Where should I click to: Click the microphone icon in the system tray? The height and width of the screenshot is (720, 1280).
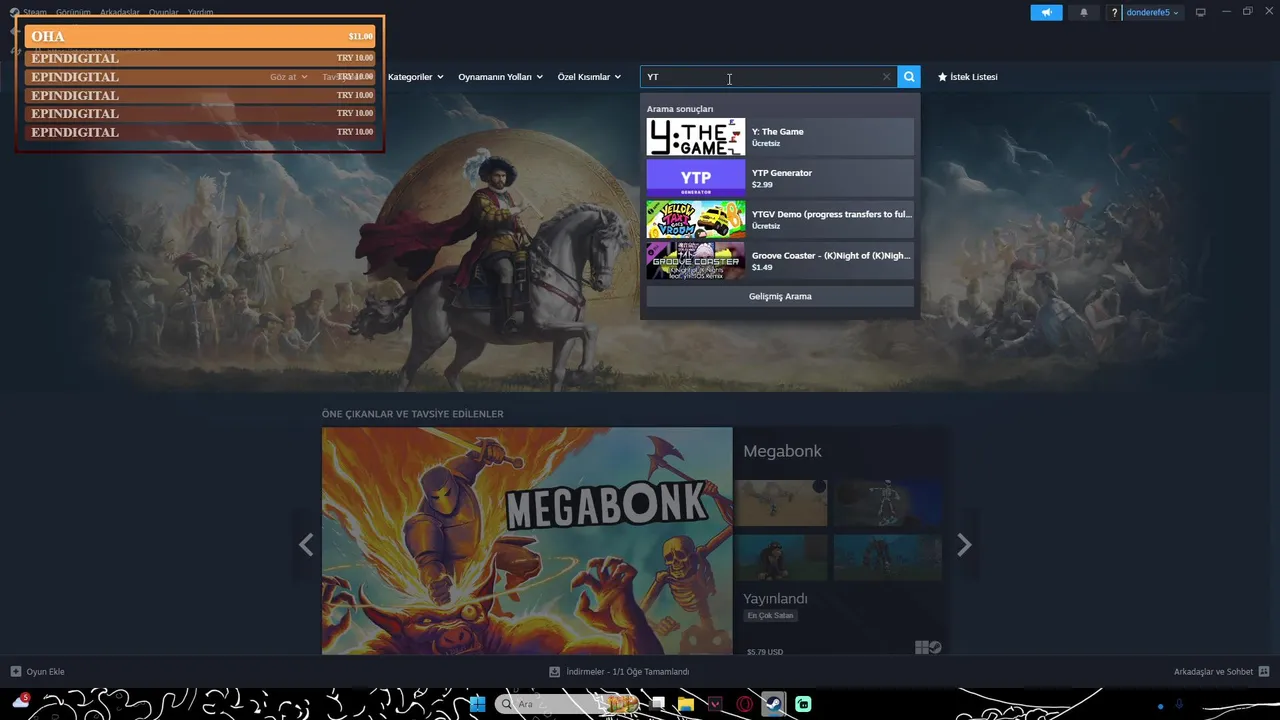pos(1179,704)
